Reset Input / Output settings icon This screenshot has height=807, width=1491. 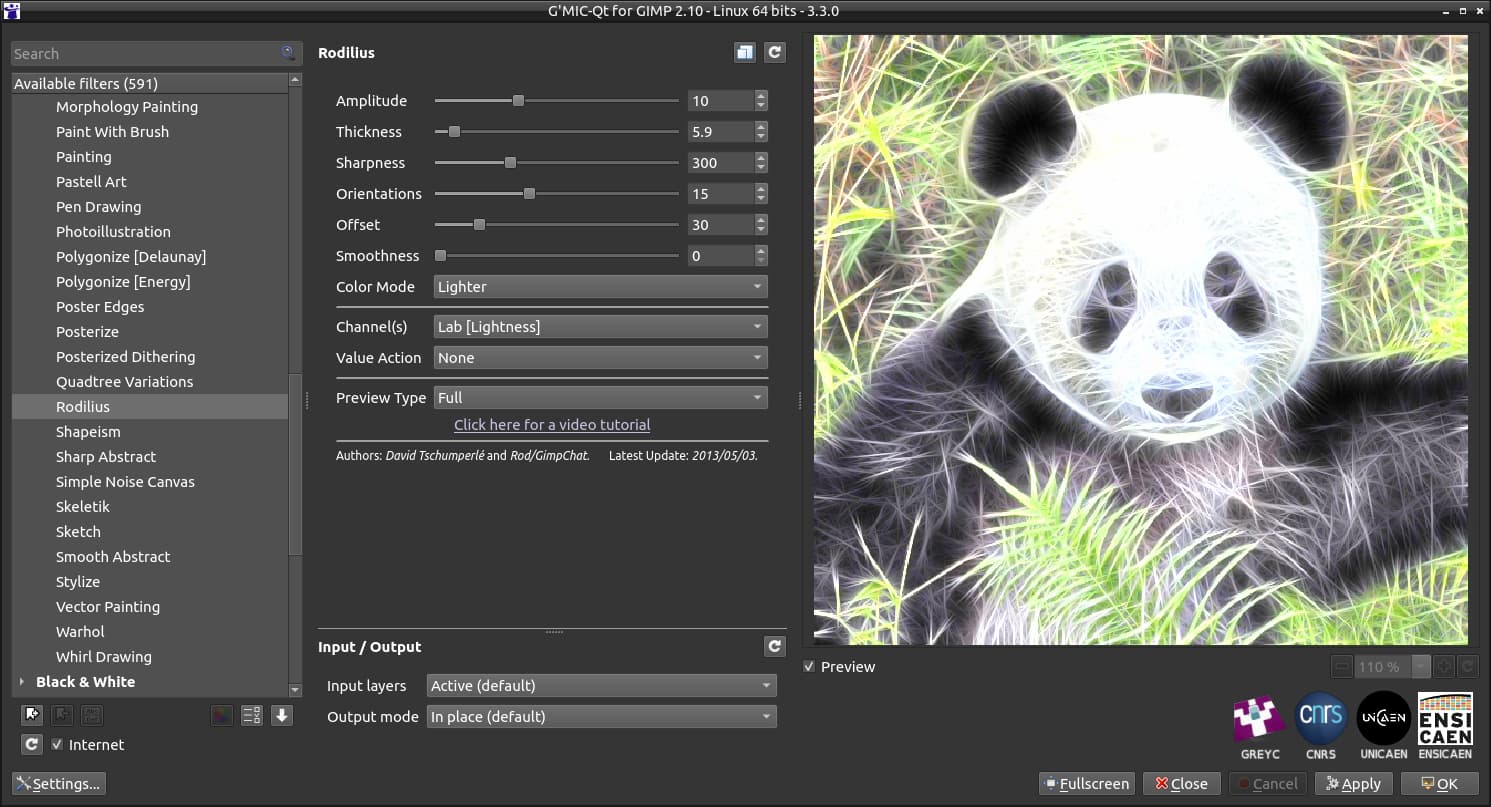775,646
